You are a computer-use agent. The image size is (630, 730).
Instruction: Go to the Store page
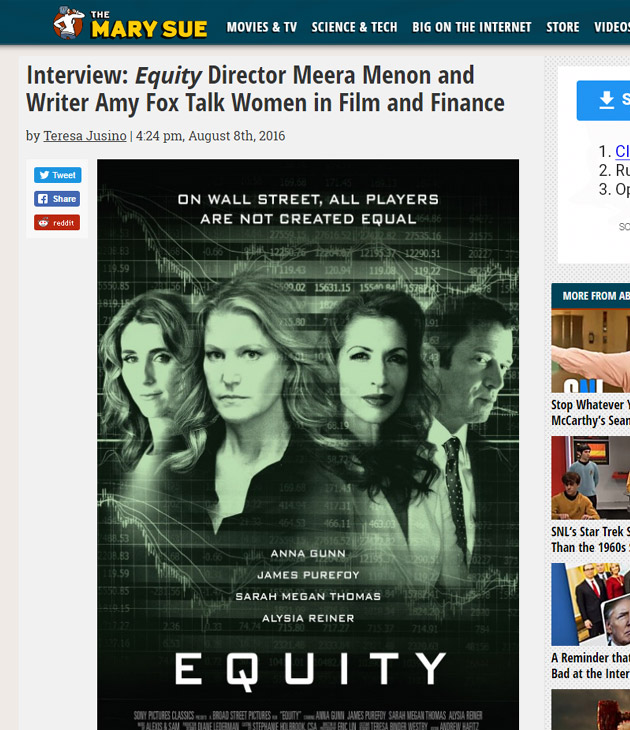pos(562,27)
